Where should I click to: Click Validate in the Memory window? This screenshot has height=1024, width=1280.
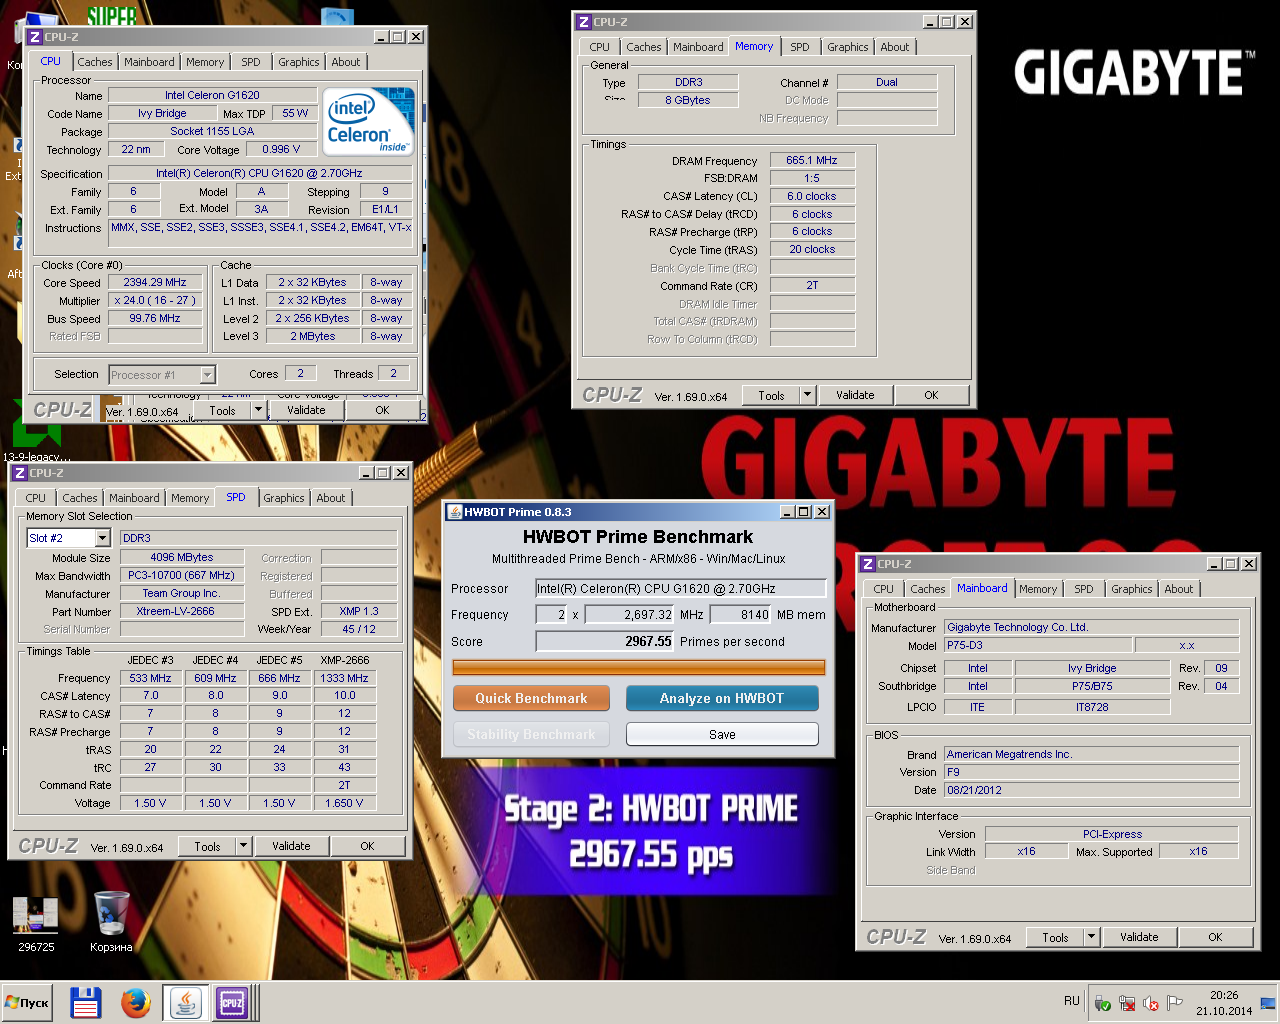[x=855, y=395]
